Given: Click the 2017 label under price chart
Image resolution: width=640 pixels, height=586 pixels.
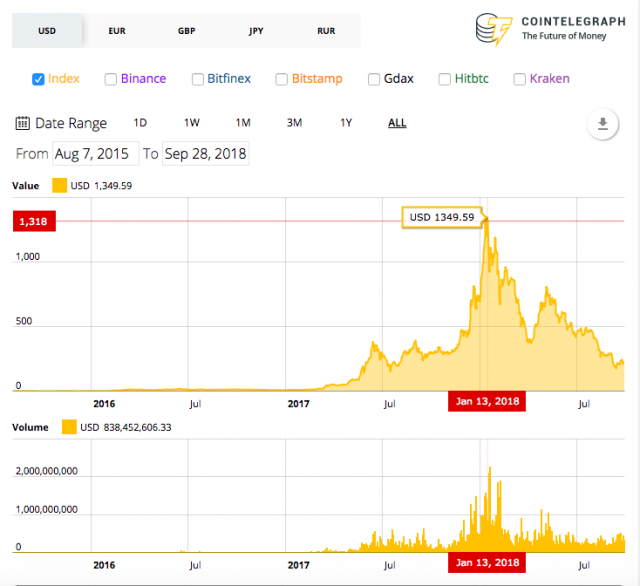Looking at the screenshot, I should coord(298,404).
